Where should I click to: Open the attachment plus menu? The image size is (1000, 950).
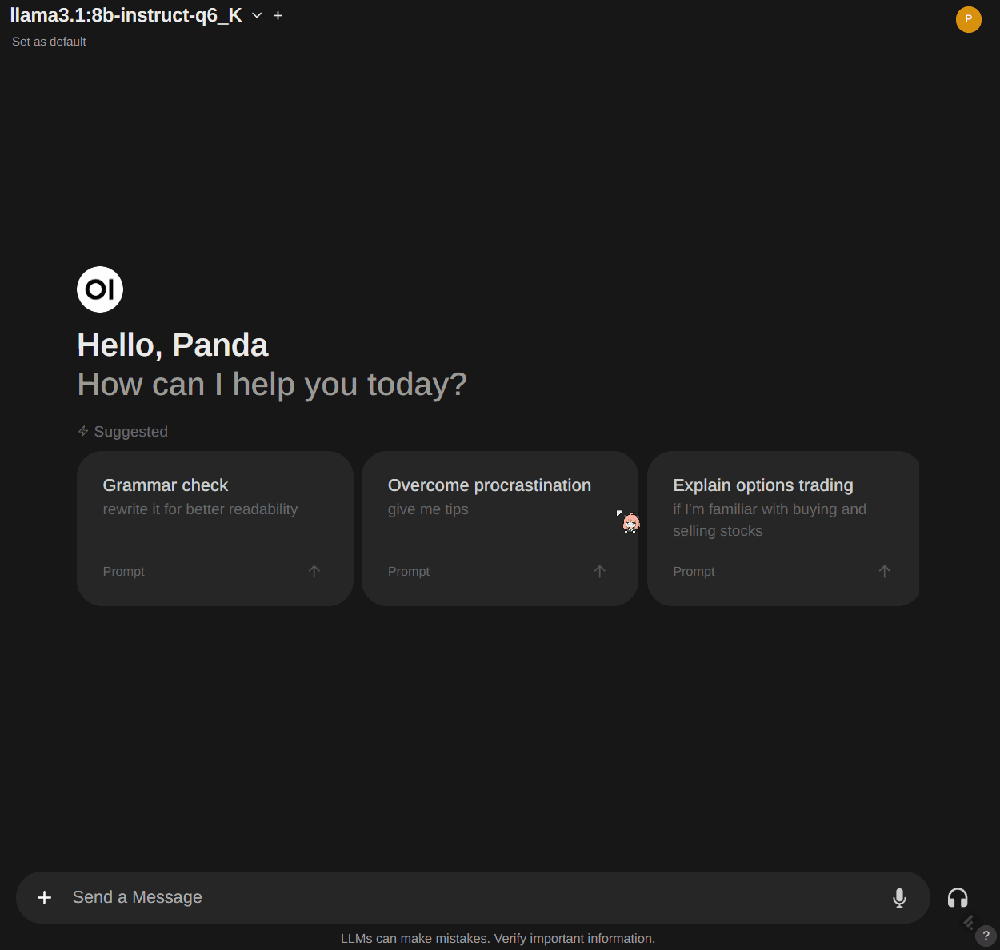coord(44,898)
